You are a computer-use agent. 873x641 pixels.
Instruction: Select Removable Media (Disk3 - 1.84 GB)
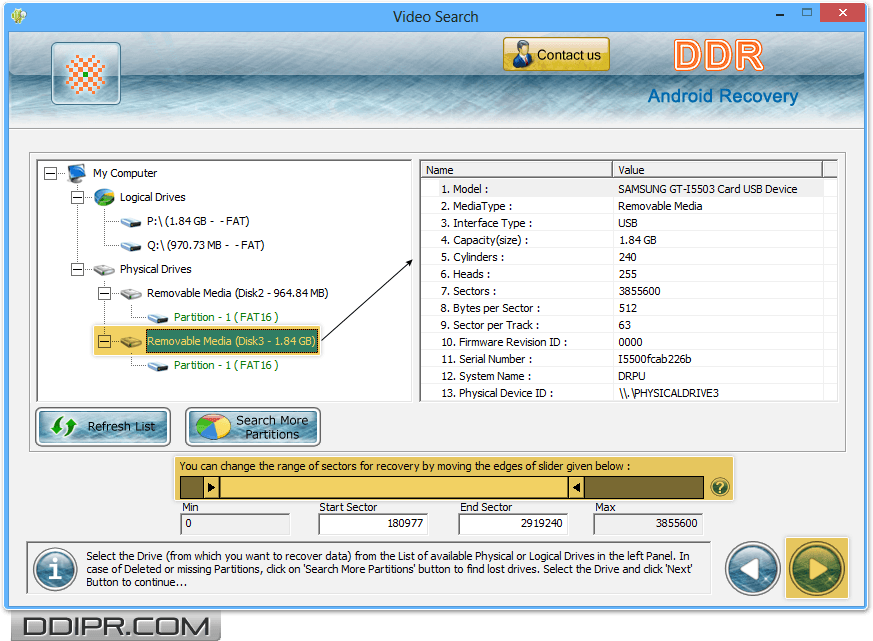pyautogui.click(x=232, y=341)
